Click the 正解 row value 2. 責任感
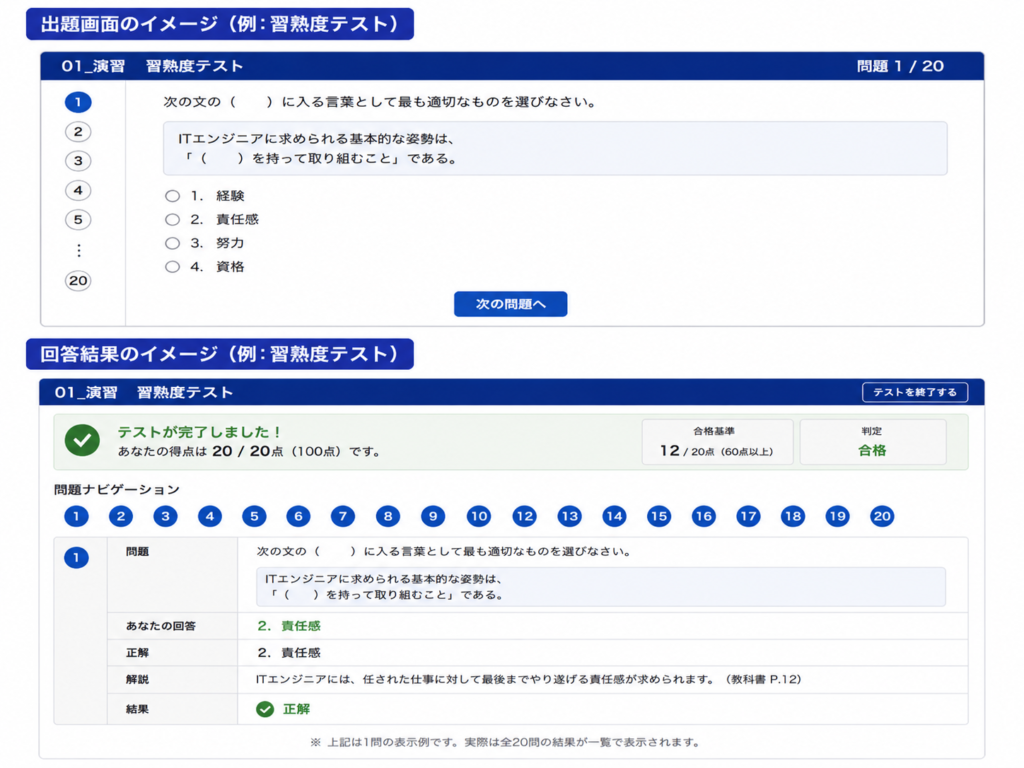The height and width of the screenshot is (768, 1024). (289, 652)
